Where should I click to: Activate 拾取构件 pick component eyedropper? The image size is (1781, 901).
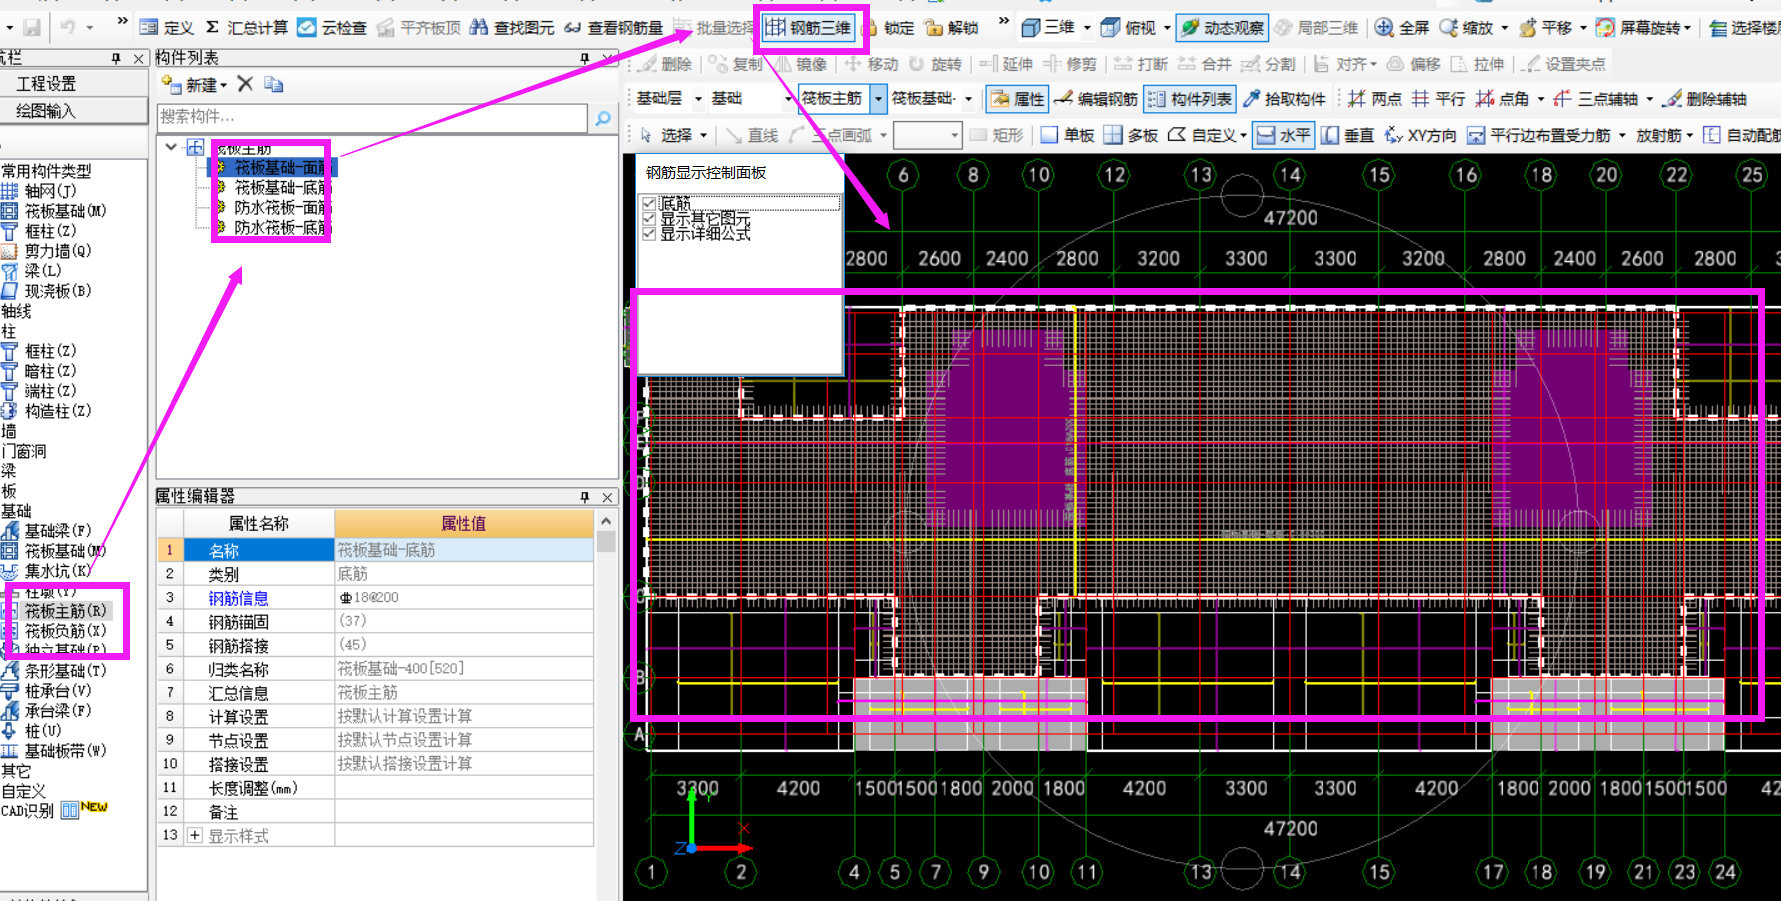click(1285, 98)
